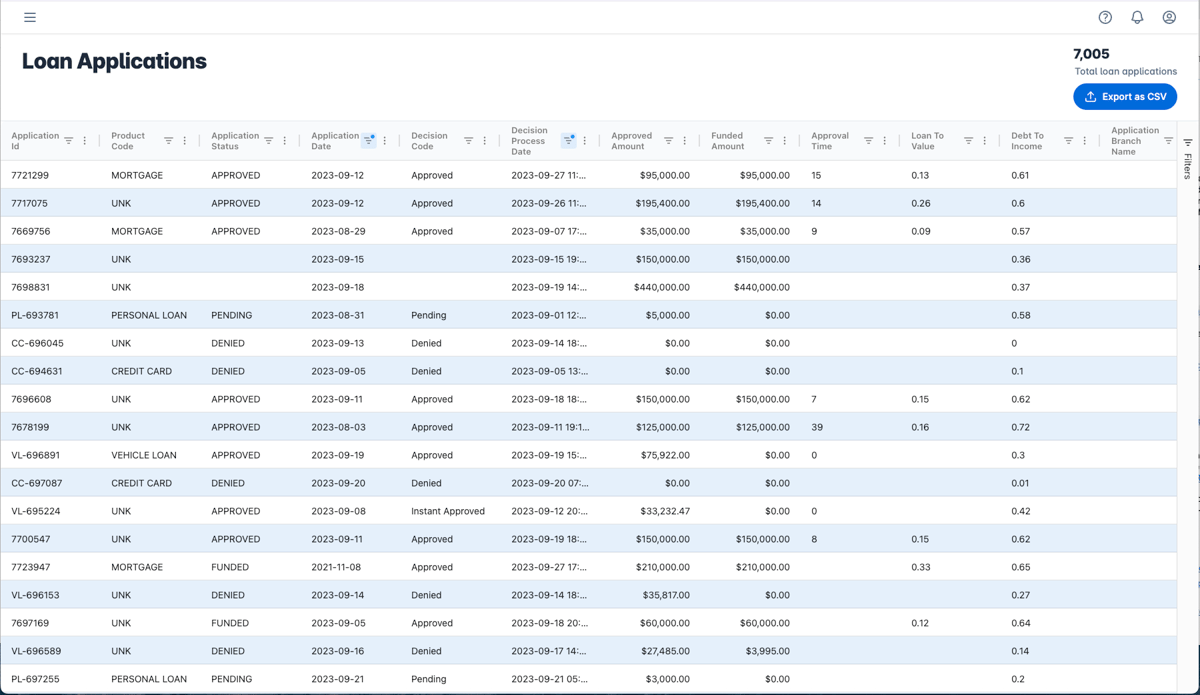Open Approval Time column three-dot menu

point(885,141)
